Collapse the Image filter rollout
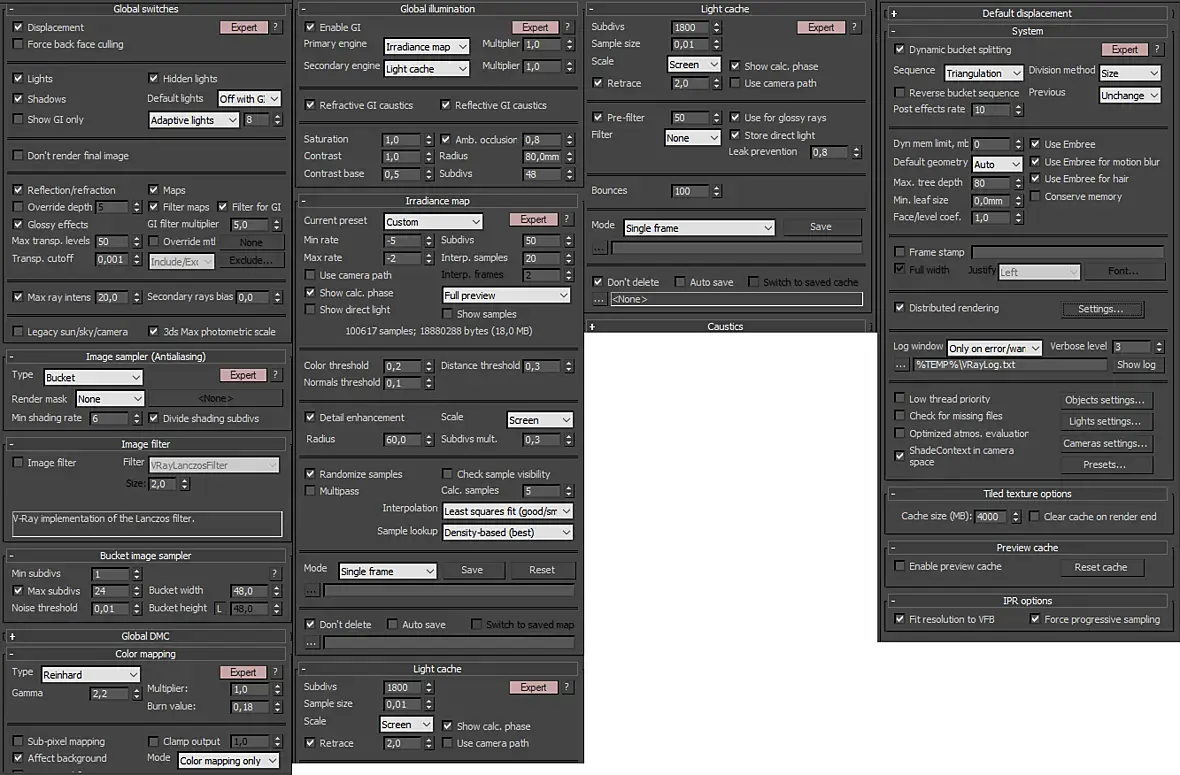This screenshot has width=1180, height=775. point(12,445)
